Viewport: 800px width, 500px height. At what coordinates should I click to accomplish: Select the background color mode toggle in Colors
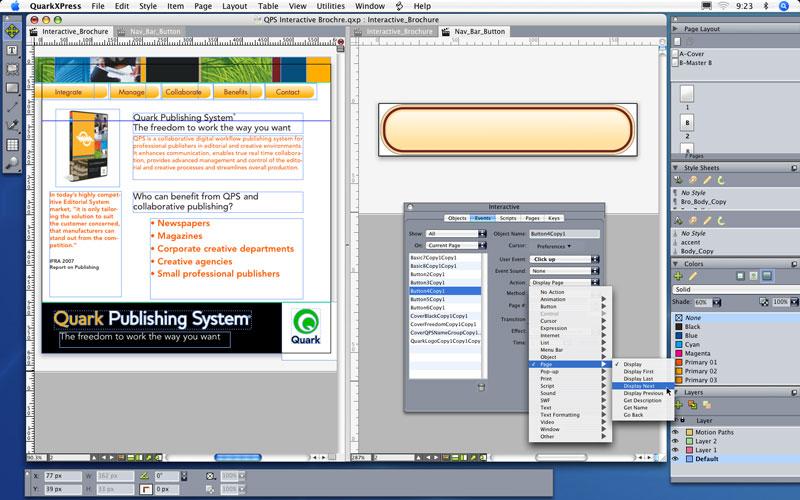[x=767, y=276]
